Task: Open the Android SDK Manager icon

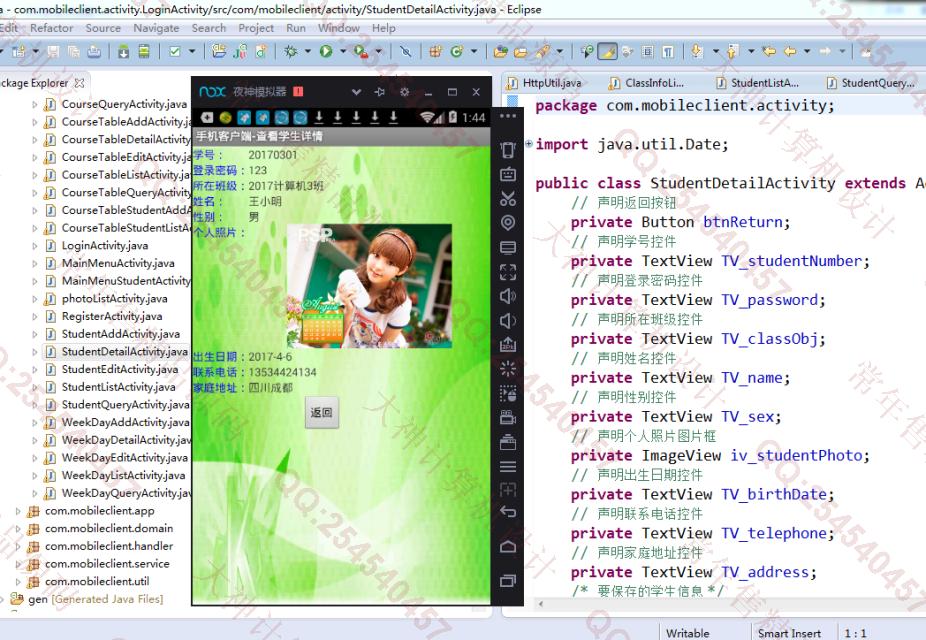Action: click(123, 52)
